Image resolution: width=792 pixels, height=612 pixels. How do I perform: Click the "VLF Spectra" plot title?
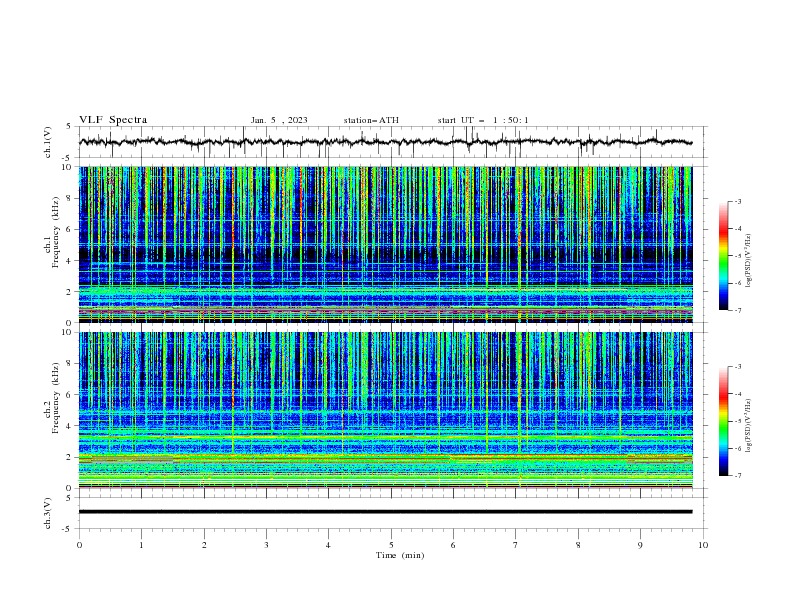(x=113, y=120)
